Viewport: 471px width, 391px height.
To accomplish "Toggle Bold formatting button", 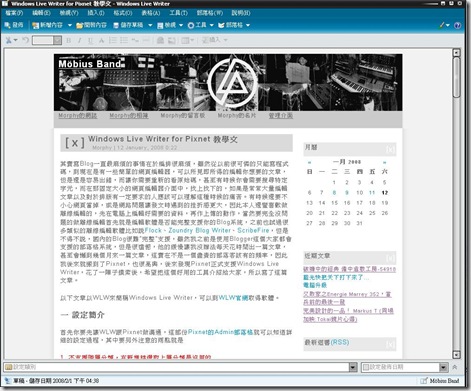I will pos(68,40).
